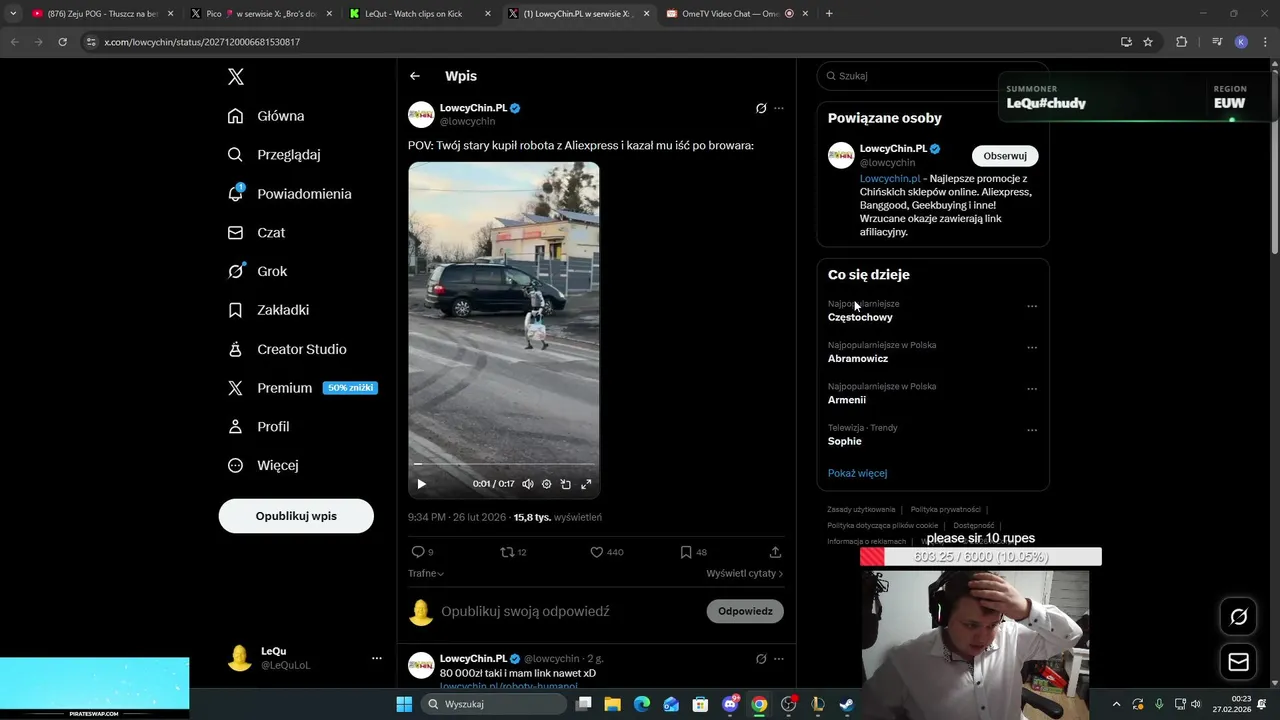Mute video volume icon
The width and height of the screenshot is (1280, 720).
coord(527,484)
